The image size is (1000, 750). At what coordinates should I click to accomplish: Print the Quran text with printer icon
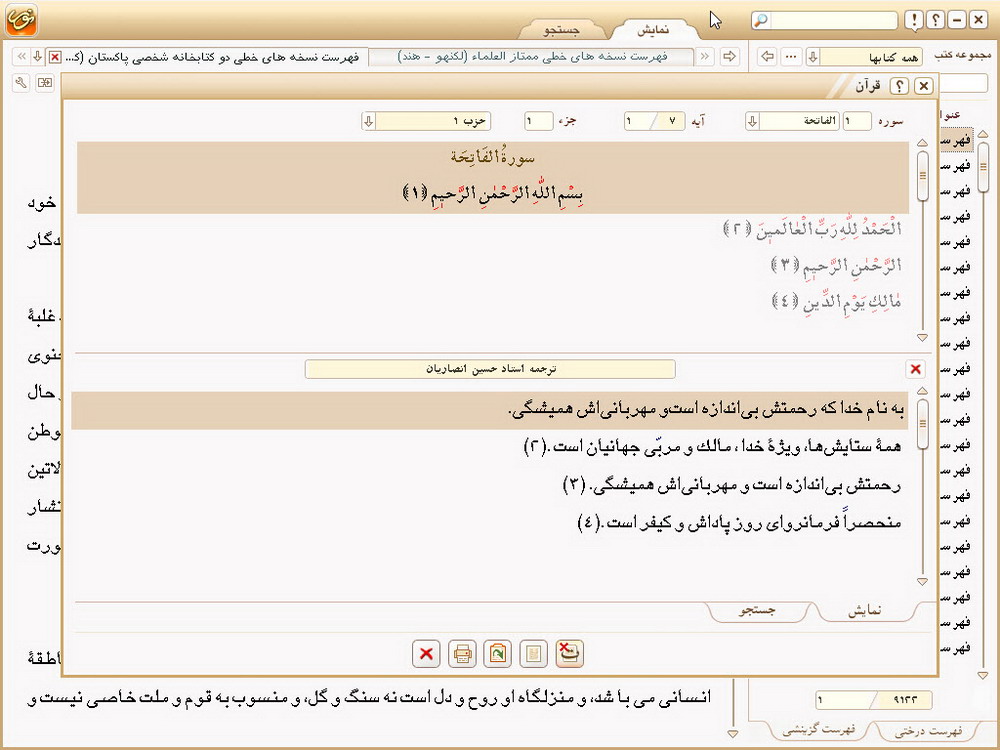click(x=462, y=654)
